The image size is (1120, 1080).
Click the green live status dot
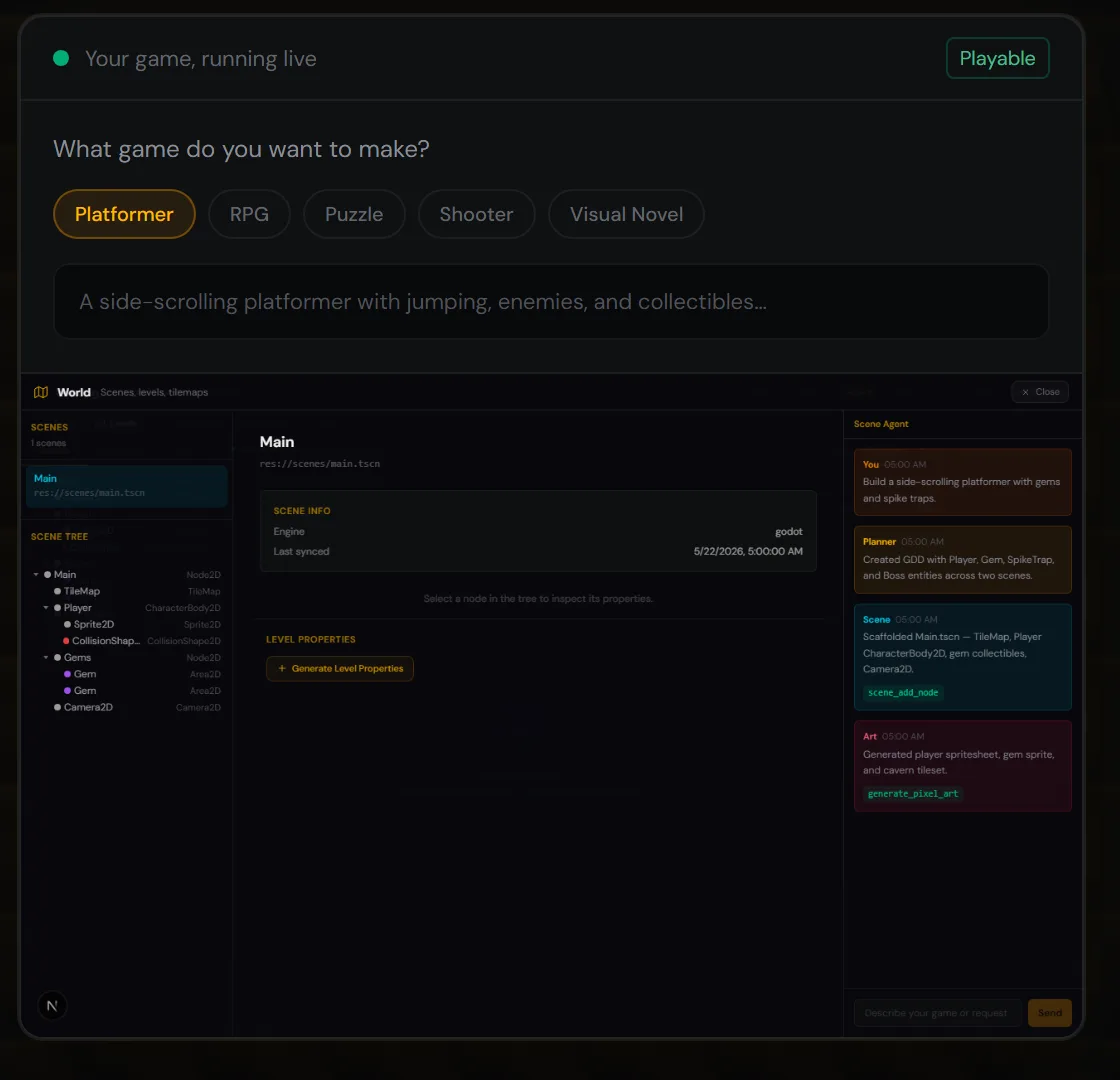click(61, 58)
